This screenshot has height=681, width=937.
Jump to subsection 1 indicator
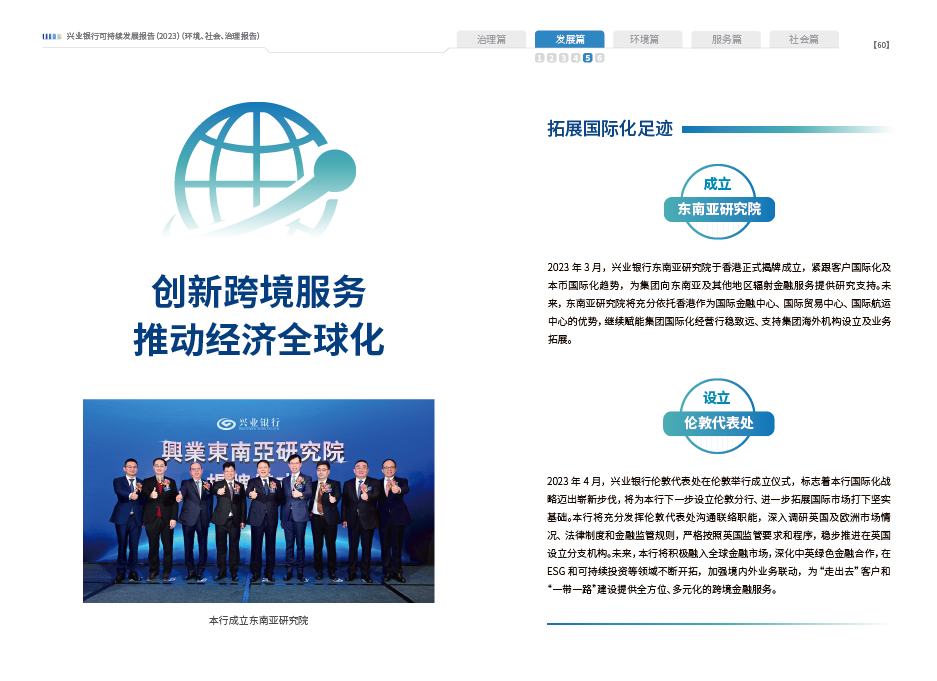[540, 58]
